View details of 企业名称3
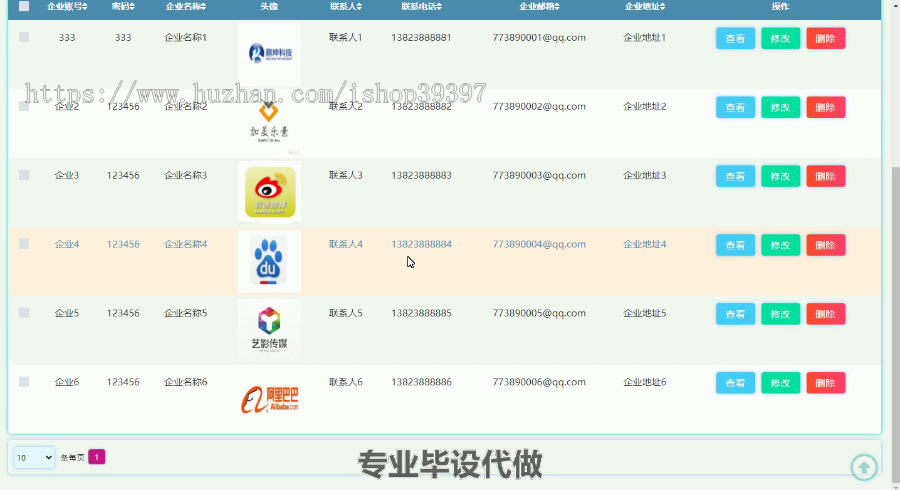 tap(735, 176)
